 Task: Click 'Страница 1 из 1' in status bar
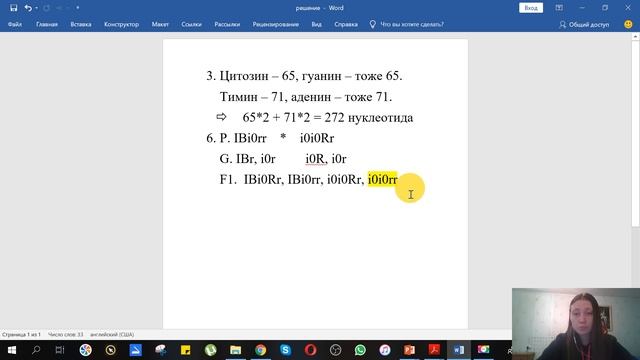tap(21, 334)
